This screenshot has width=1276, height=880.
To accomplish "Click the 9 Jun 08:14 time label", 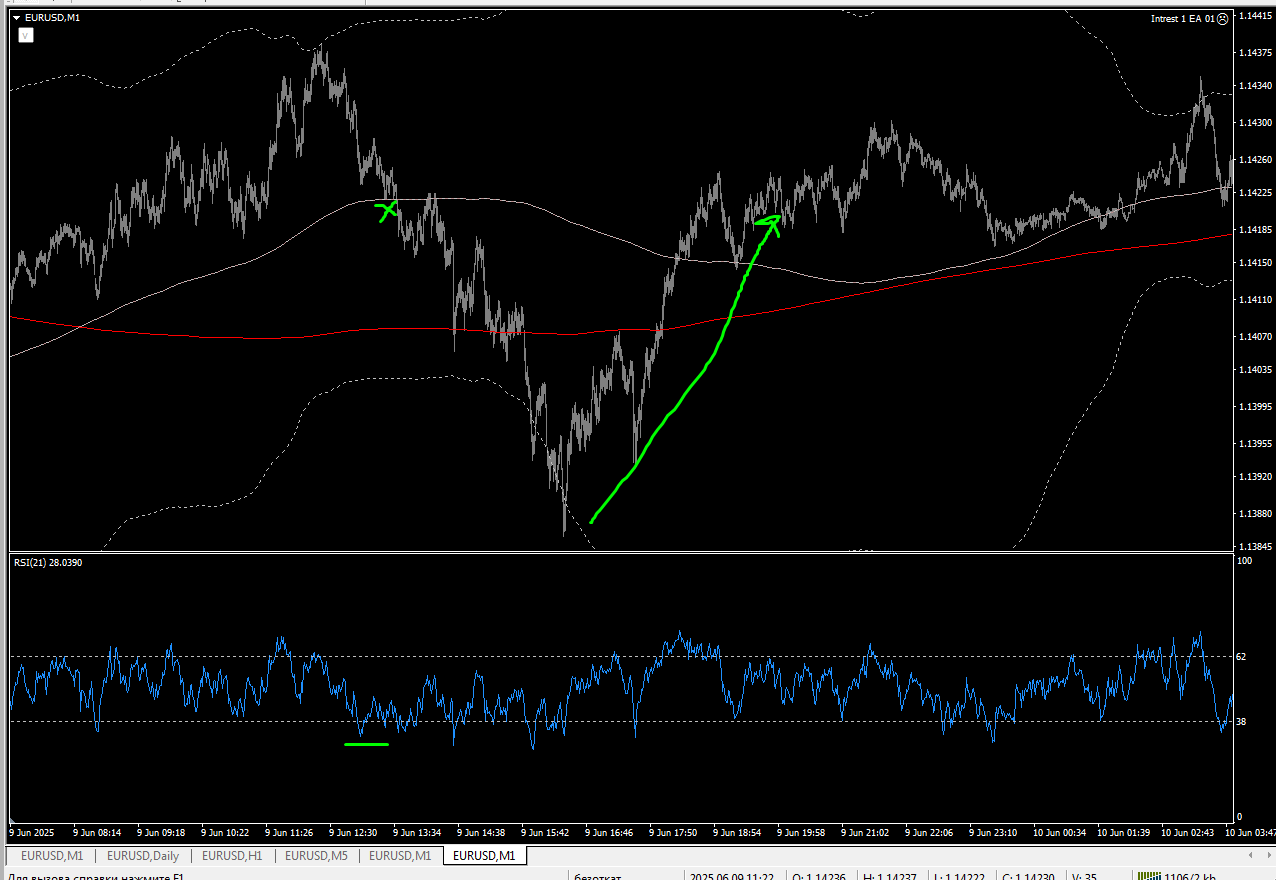I will click(x=97, y=832).
